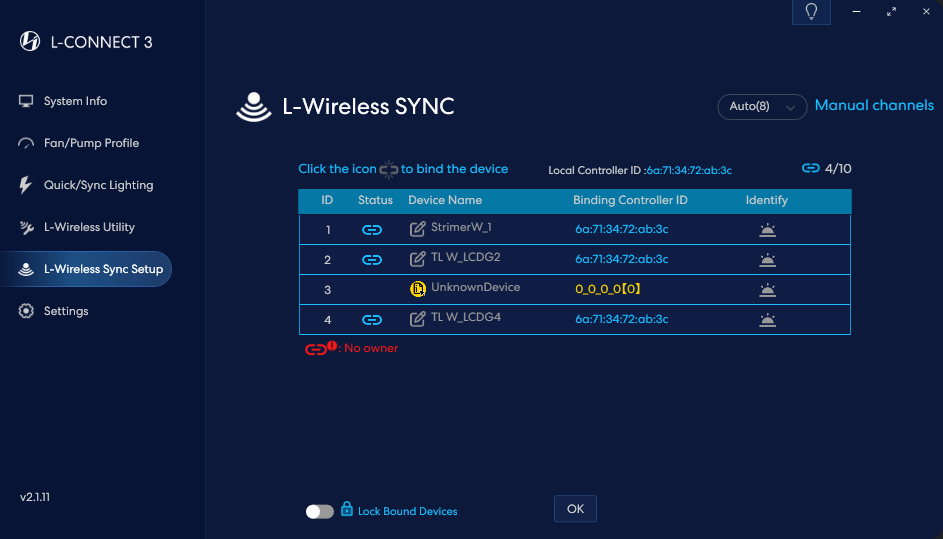Open the System Info page
The height and width of the screenshot is (539, 943).
(75, 101)
